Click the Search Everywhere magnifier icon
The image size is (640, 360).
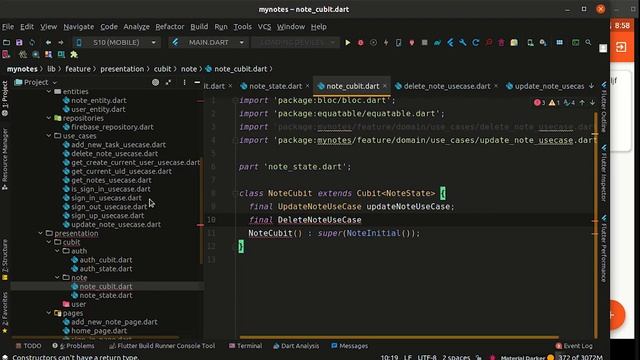coord(588,42)
